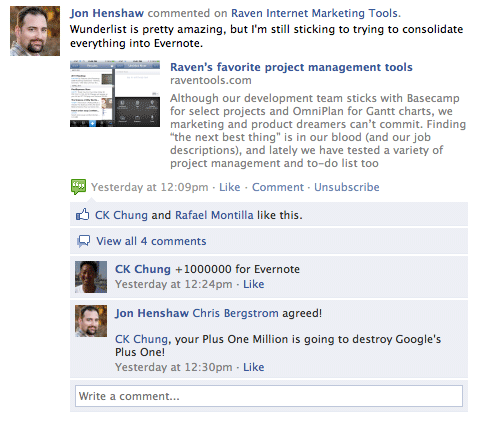The width and height of the screenshot is (482, 421).
Task: Like the post from Yesterday at 12:09pm
Action: point(229,187)
